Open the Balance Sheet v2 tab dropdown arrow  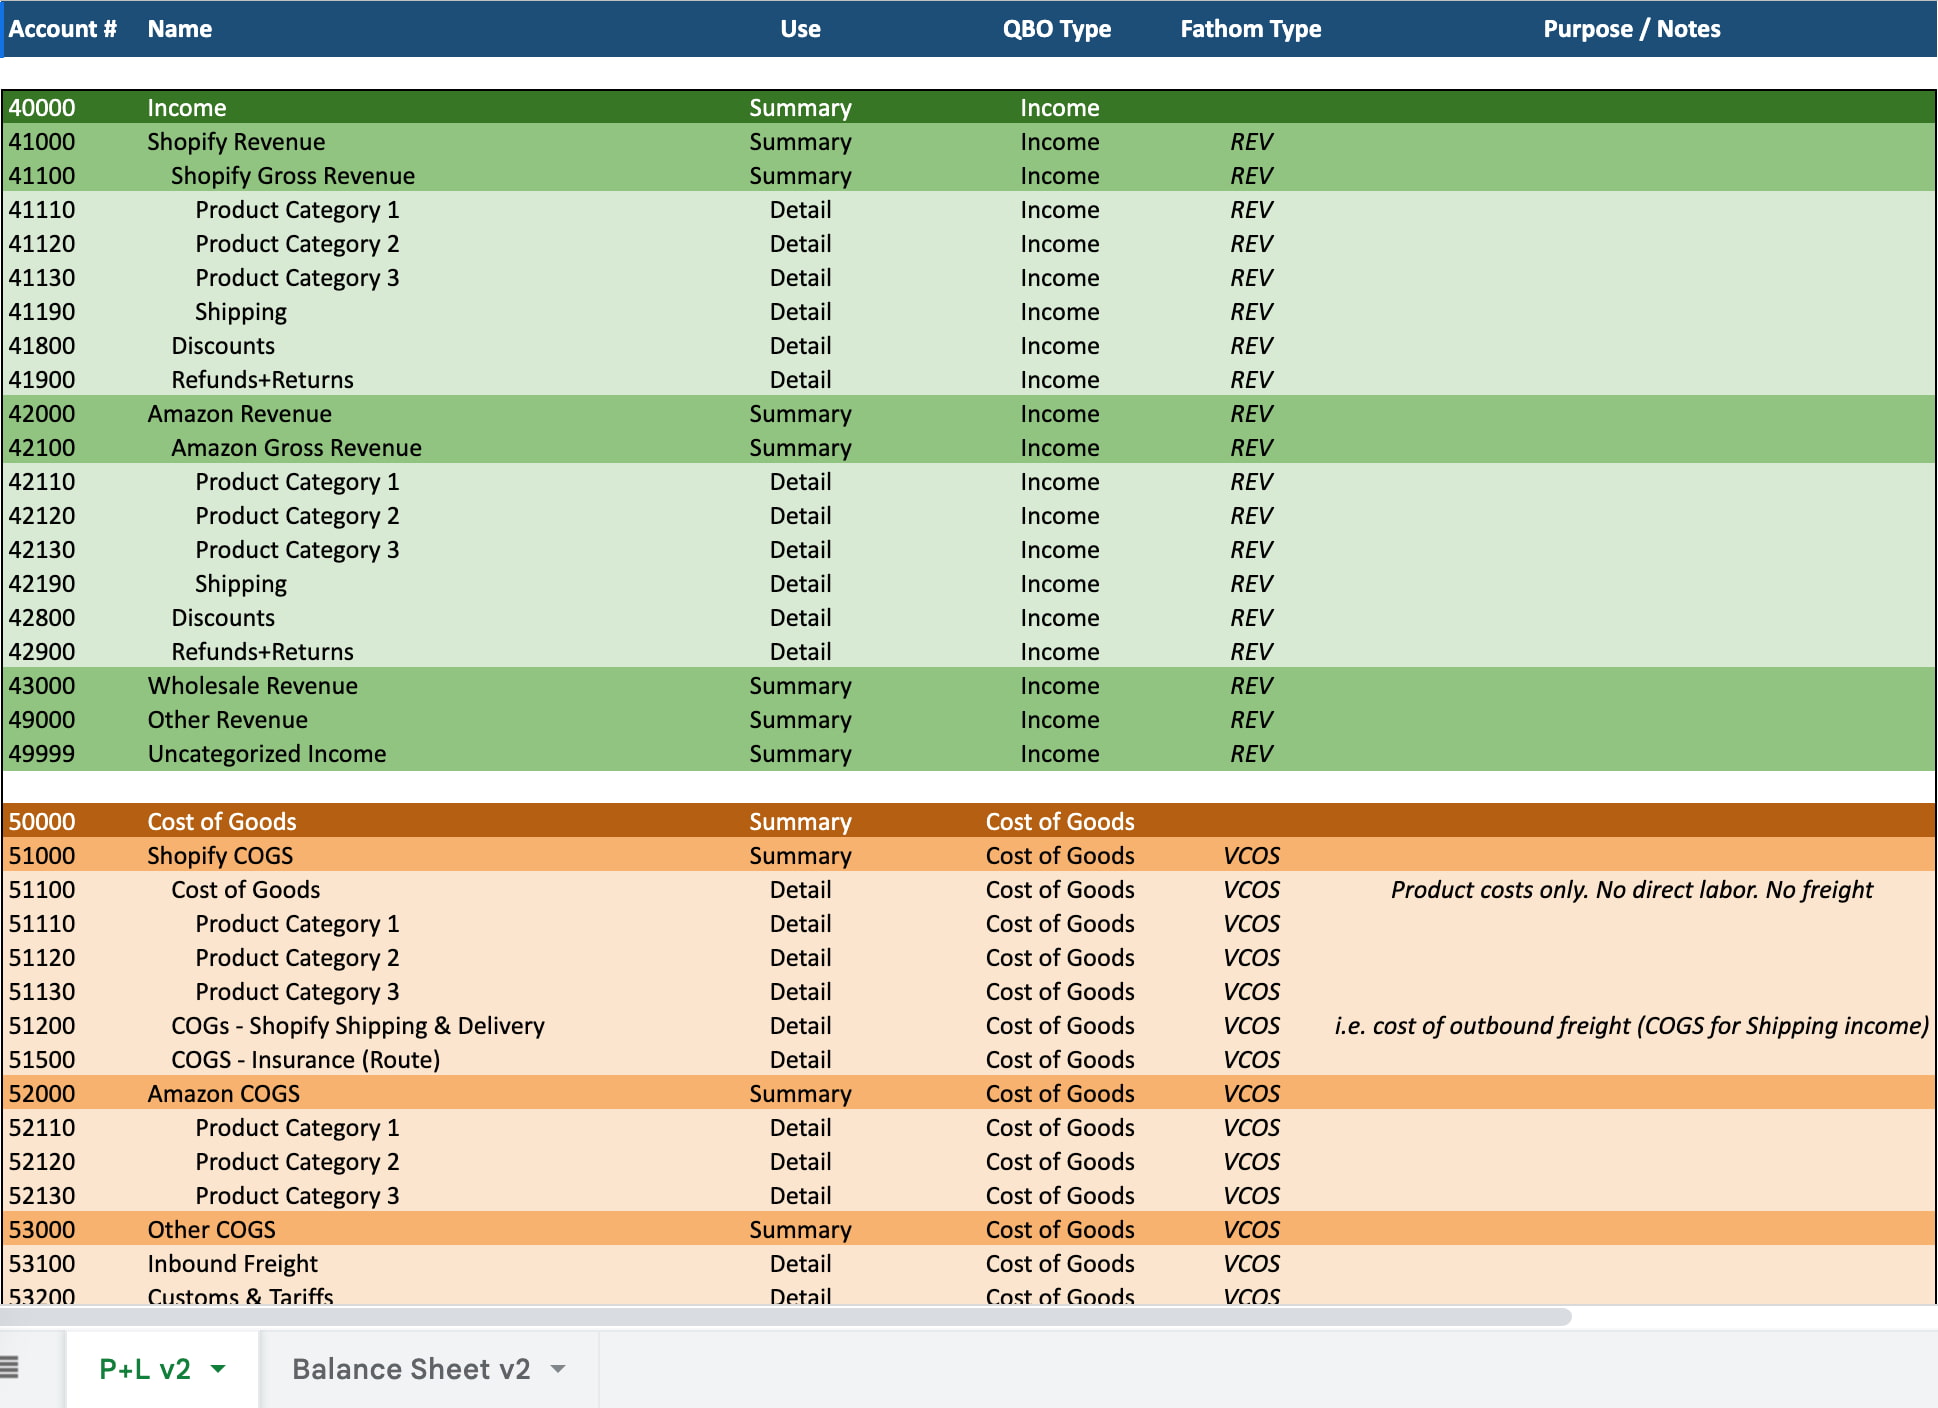pyautogui.click(x=558, y=1369)
